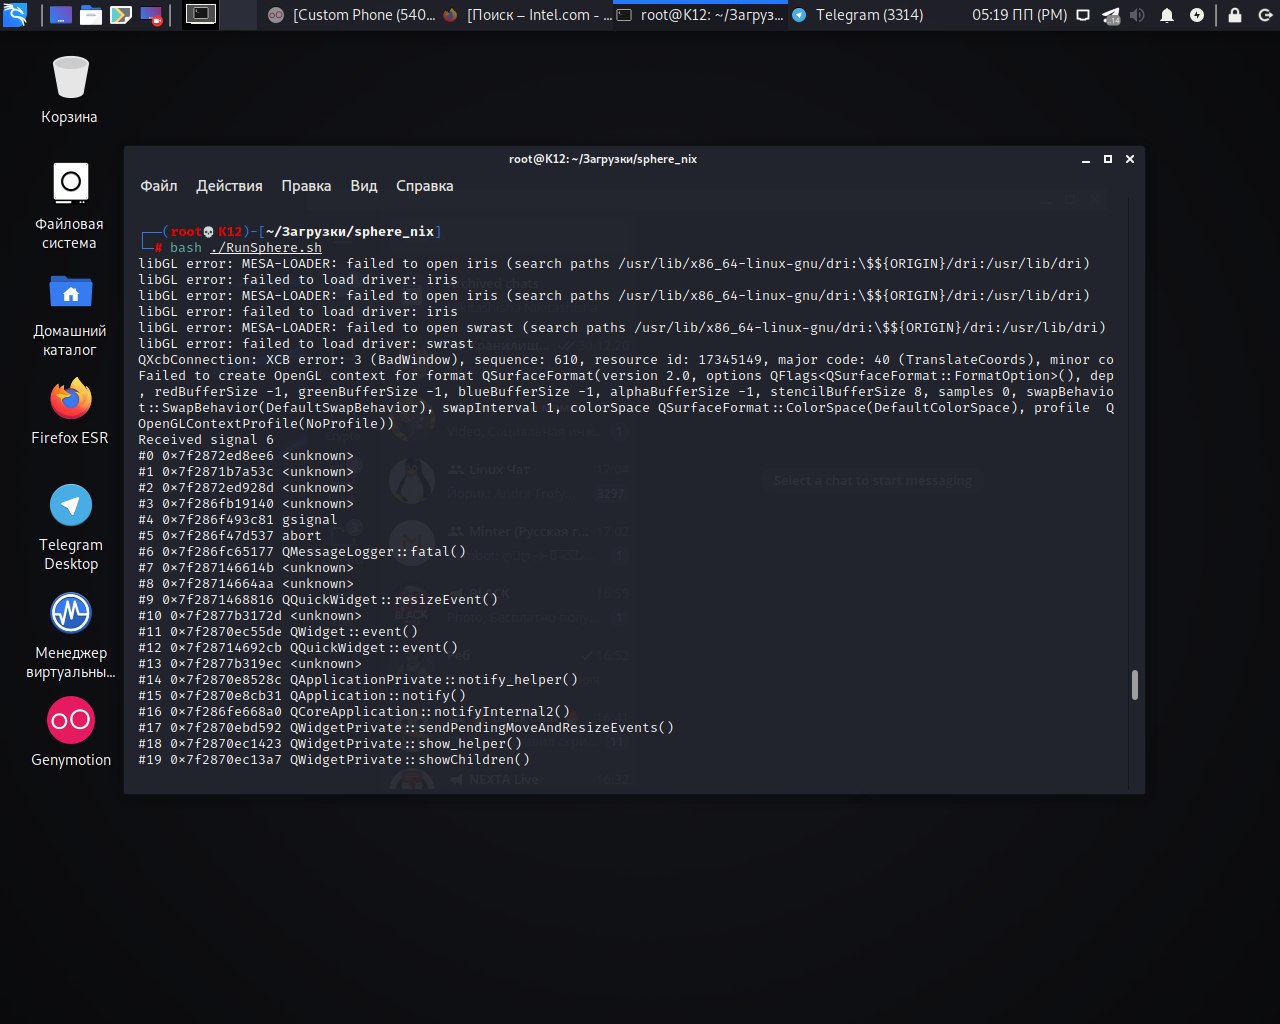Click 'QWidgetPrivate::showChildren()' trace line
This screenshot has height=1024, width=1280.
point(334,760)
